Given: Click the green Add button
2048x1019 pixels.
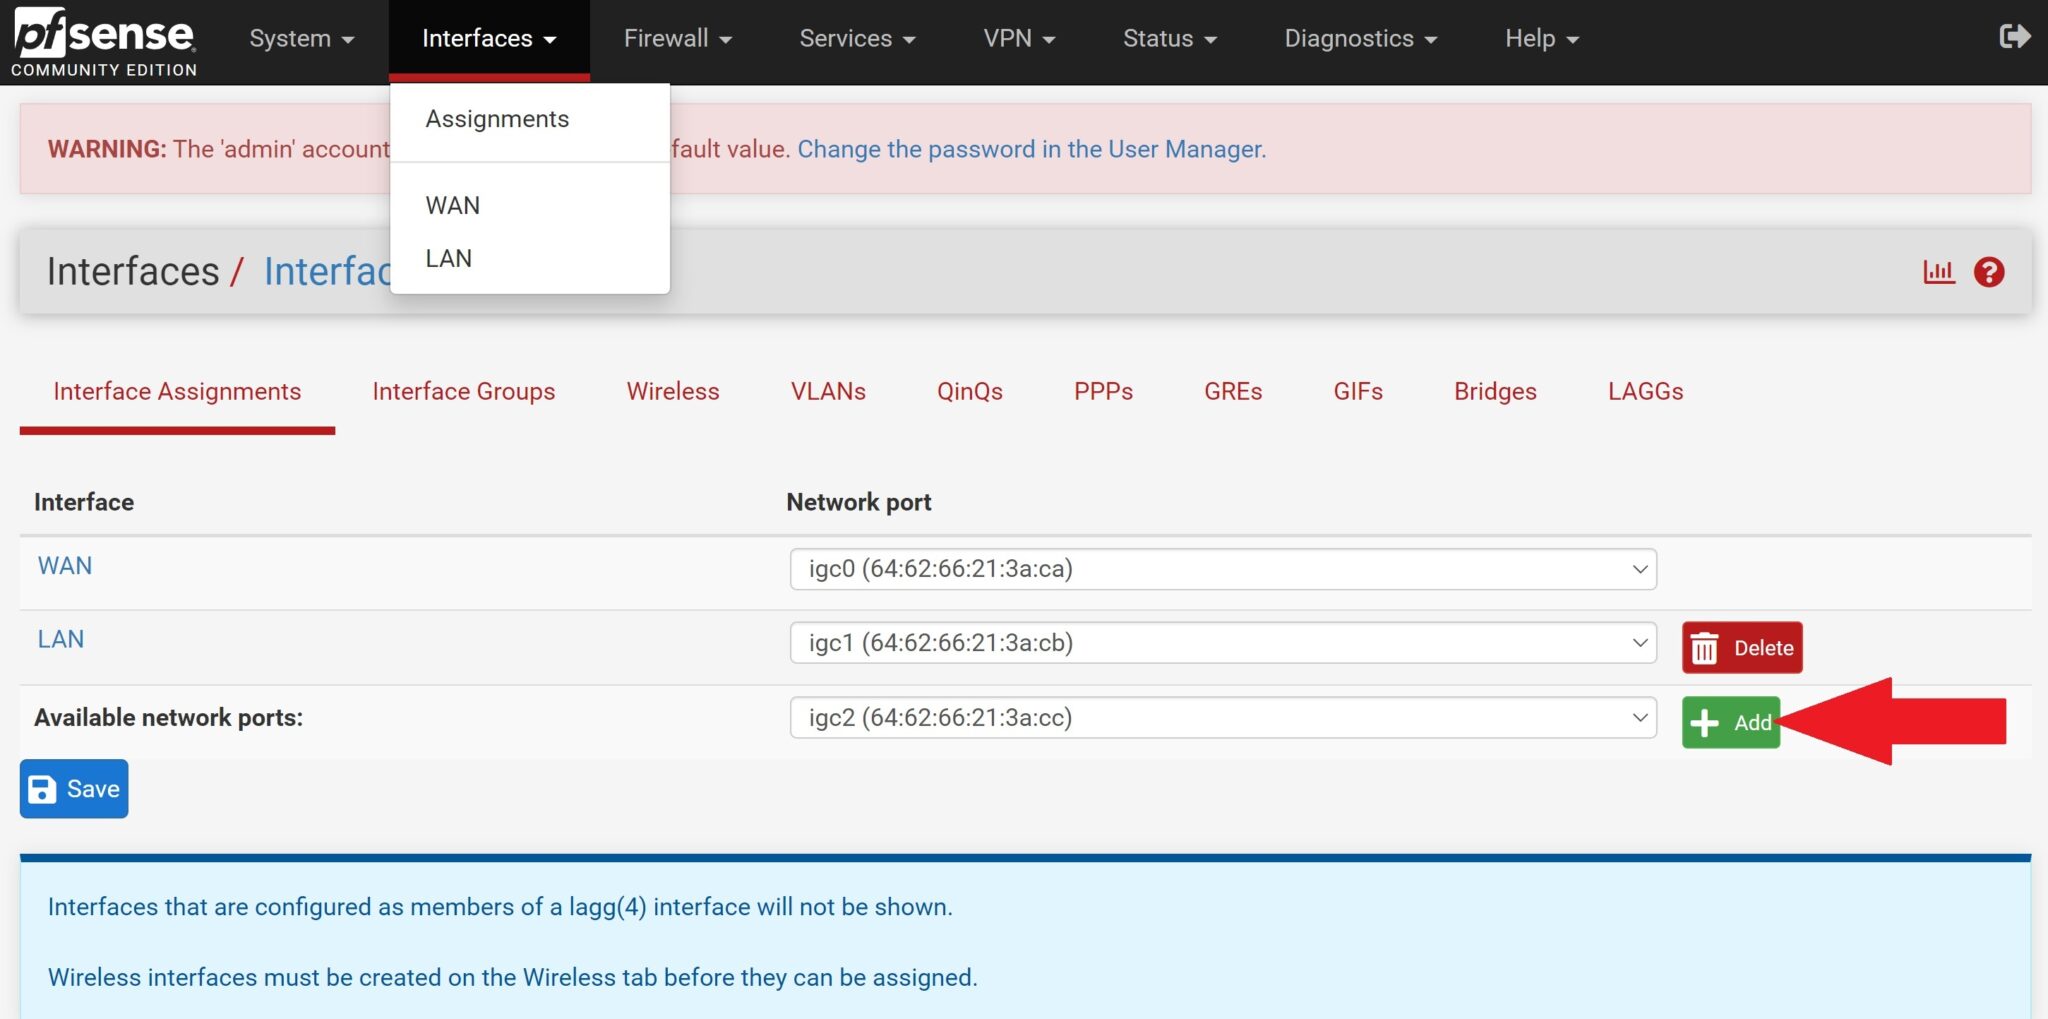Looking at the screenshot, I should tap(1731, 721).
